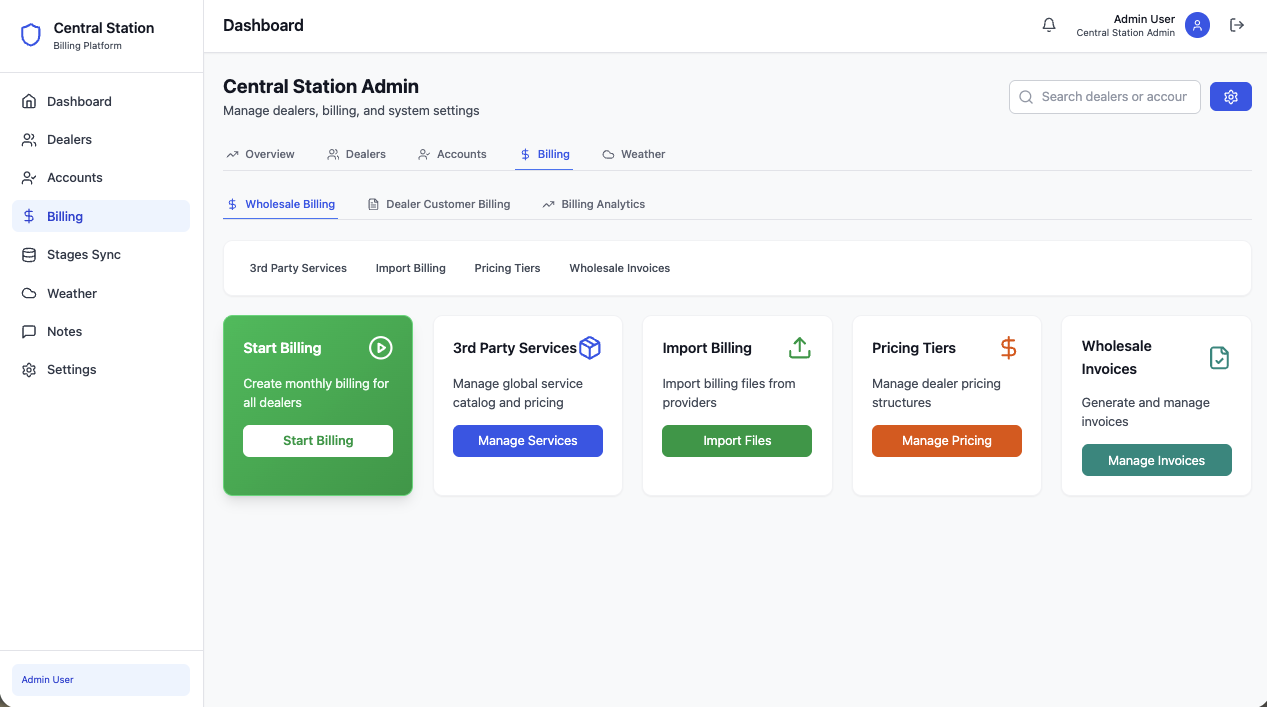This screenshot has height=707, width=1267.
Task: Select Stages Sync in the sidebar
Action: point(101,254)
